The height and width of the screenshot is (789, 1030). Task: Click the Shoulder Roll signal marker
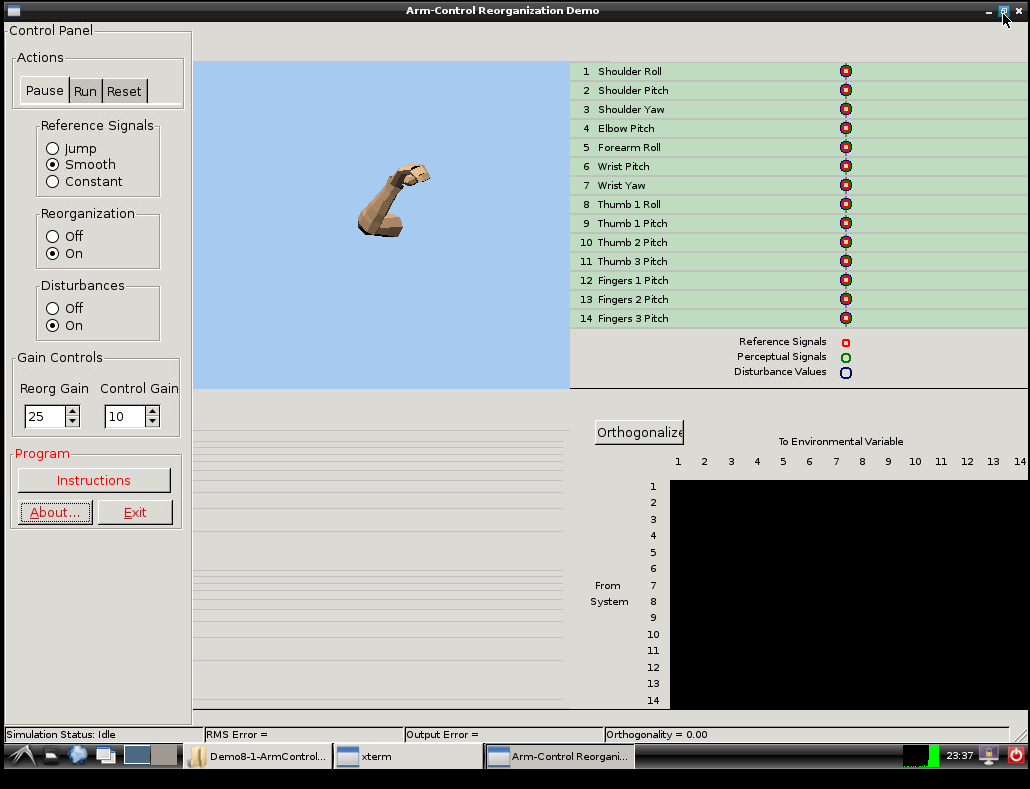click(846, 71)
